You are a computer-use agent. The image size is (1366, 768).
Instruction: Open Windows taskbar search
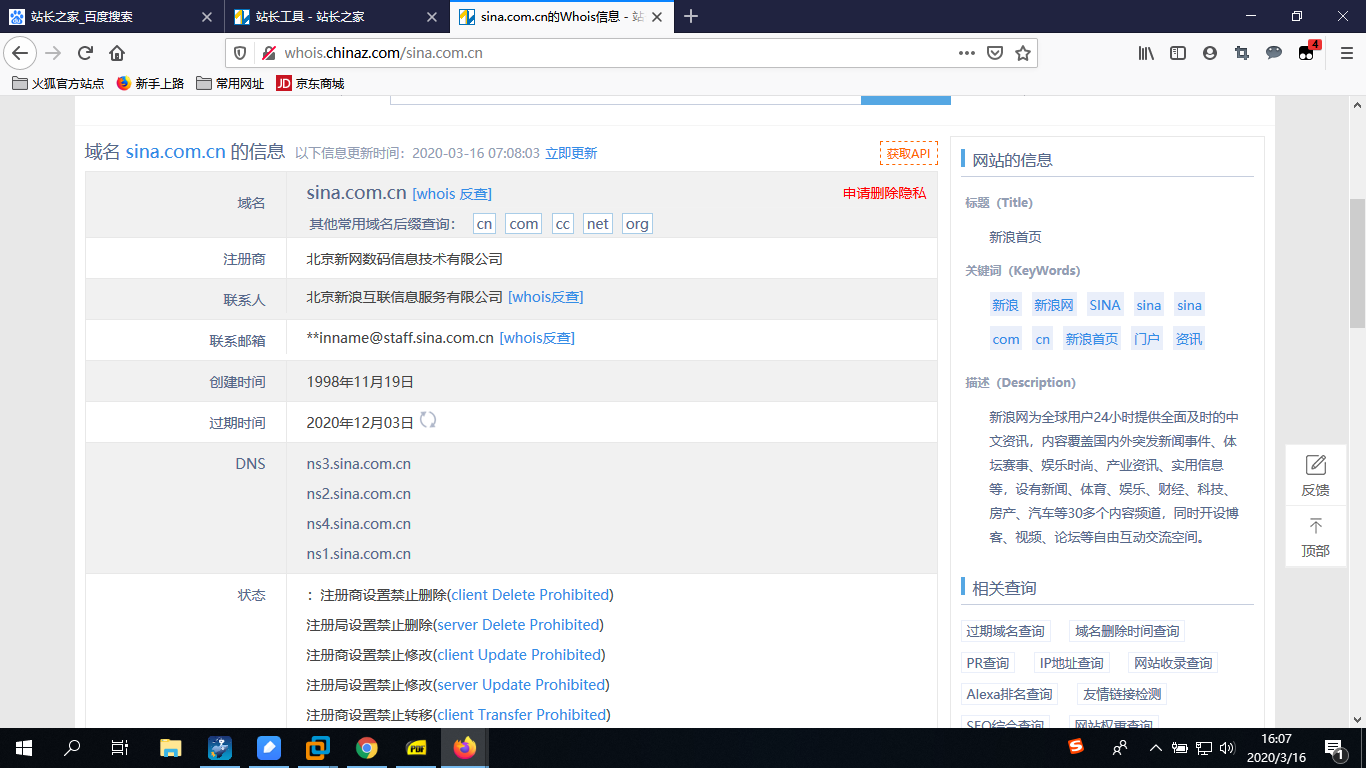[x=72, y=747]
